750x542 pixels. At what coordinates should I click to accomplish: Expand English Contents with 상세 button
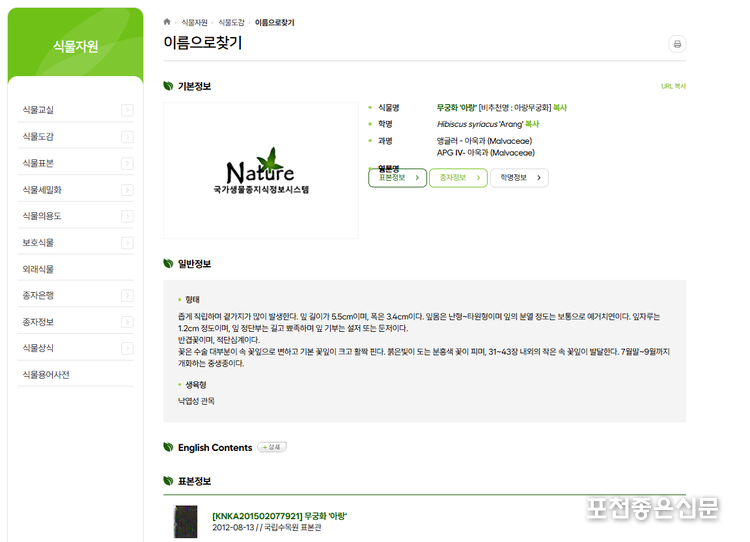click(x=272, y=447)
